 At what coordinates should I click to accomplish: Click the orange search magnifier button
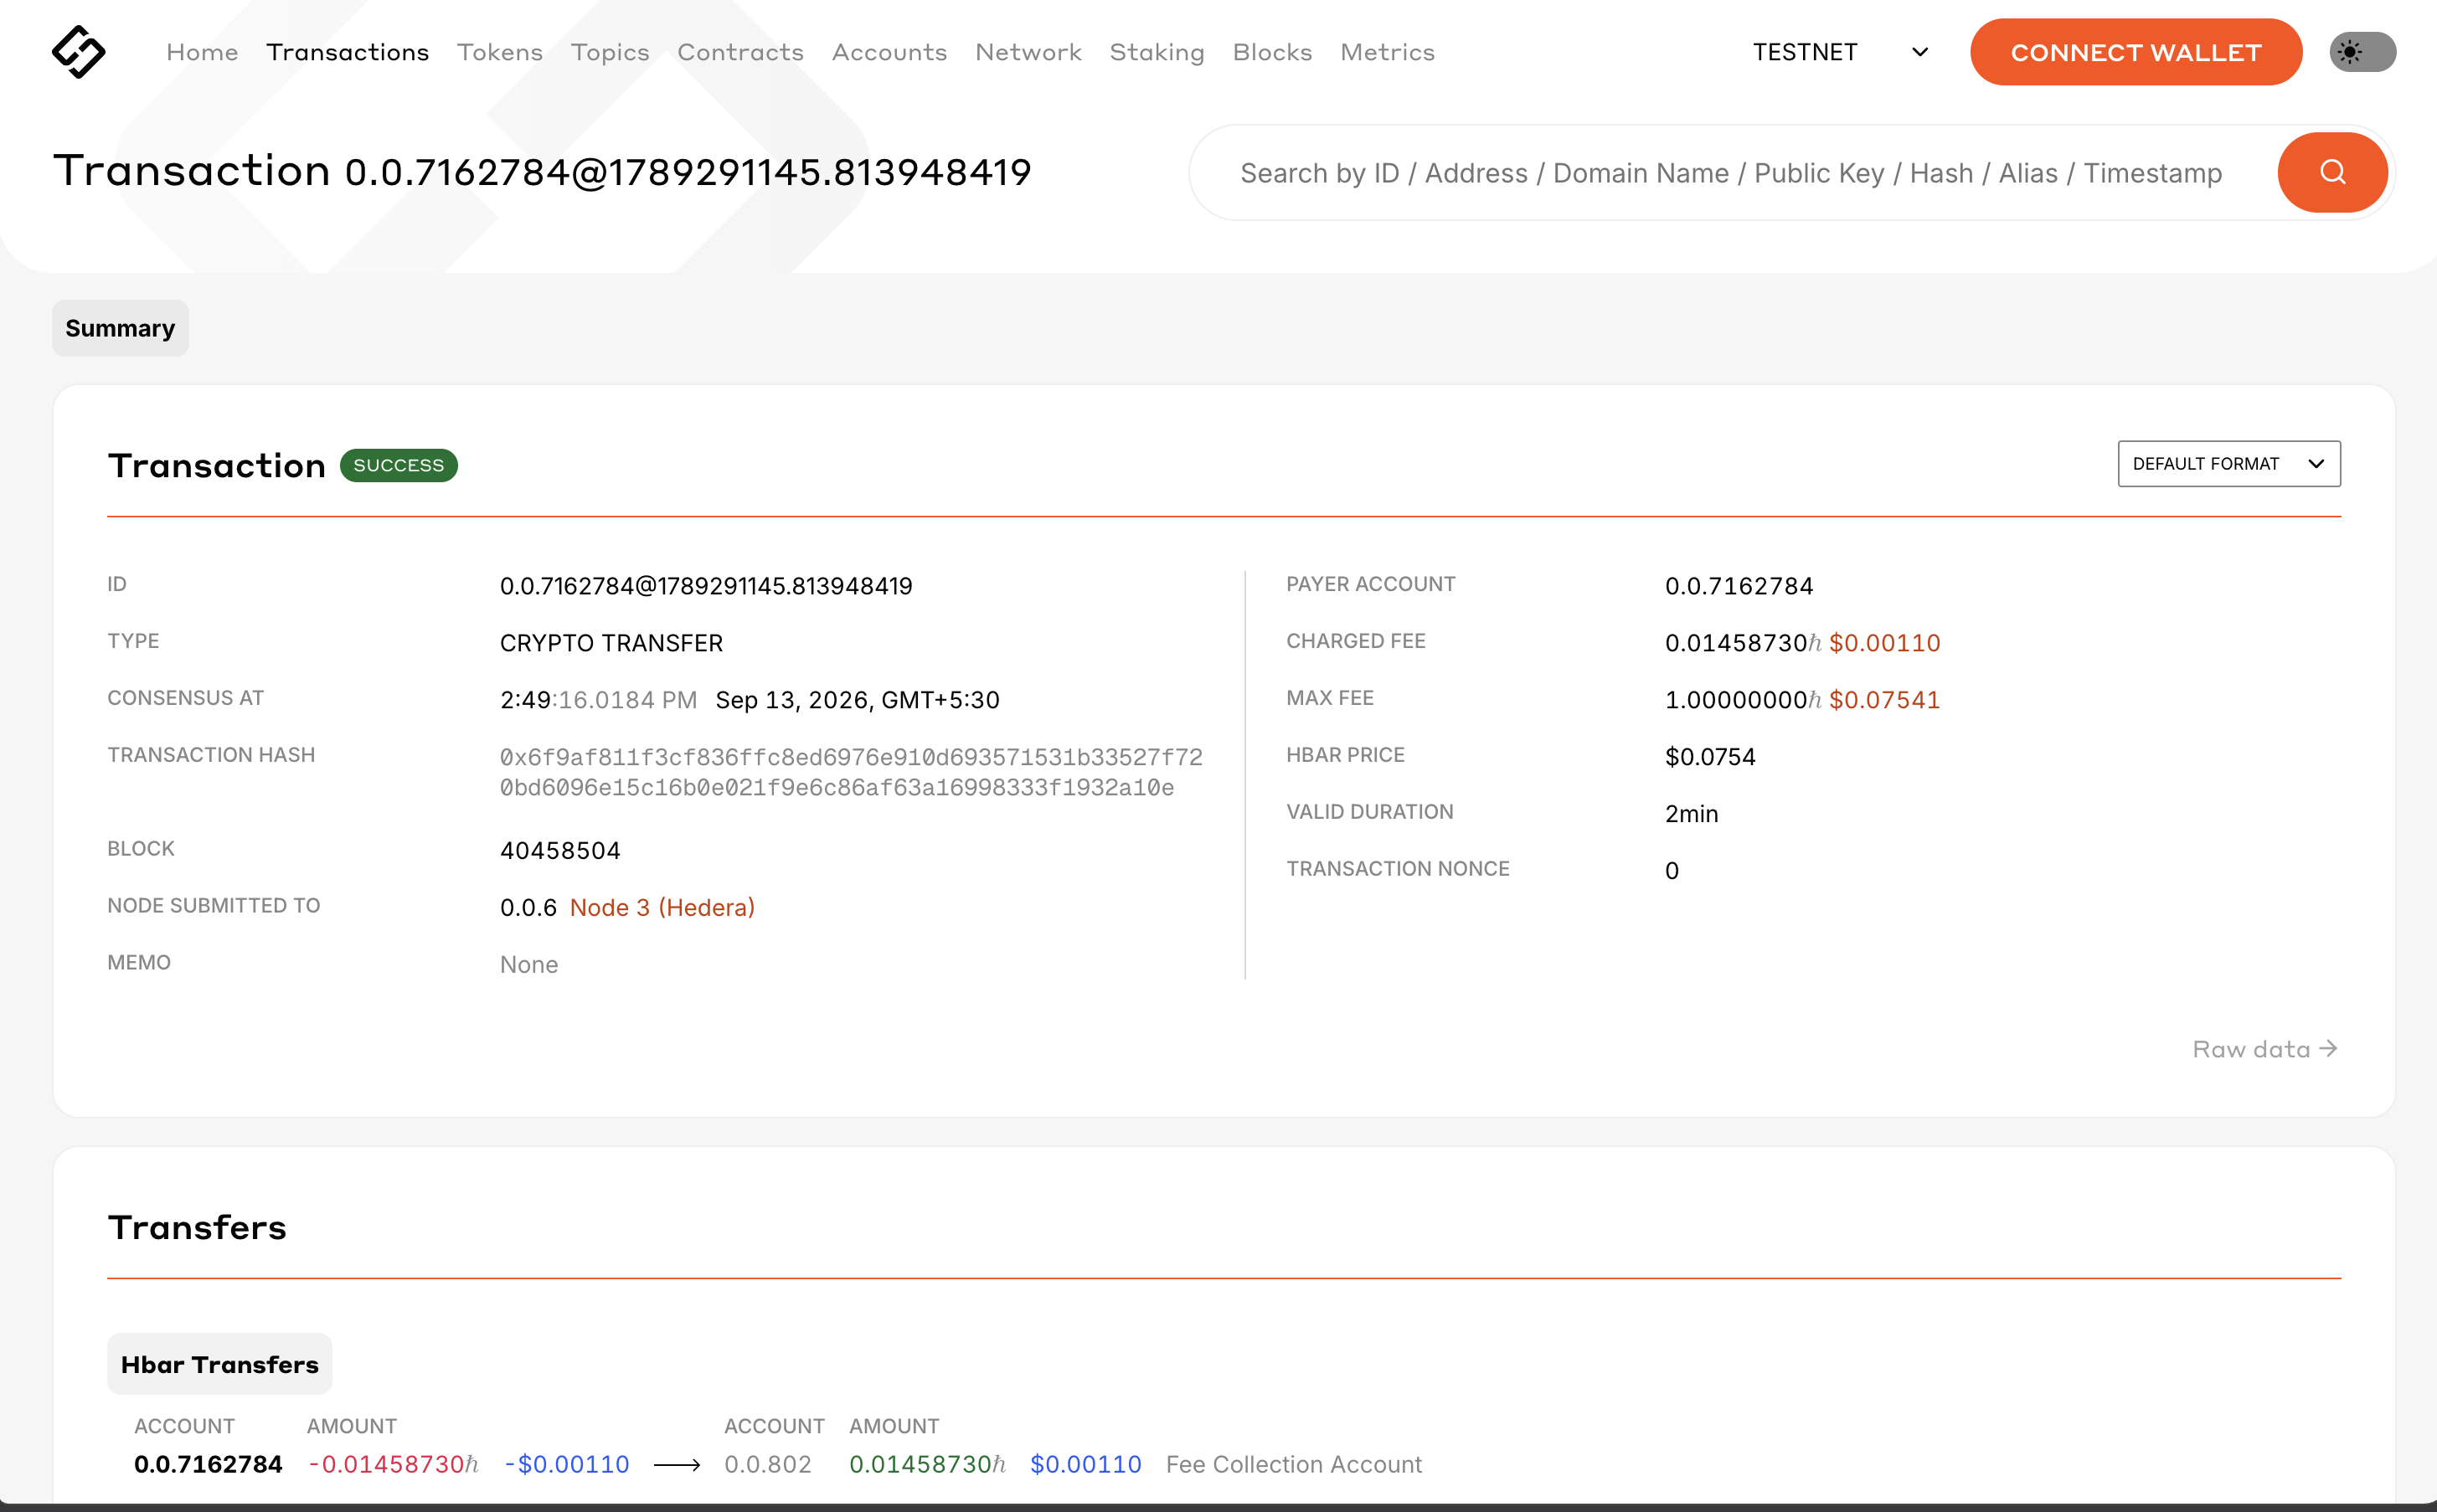2332,172
